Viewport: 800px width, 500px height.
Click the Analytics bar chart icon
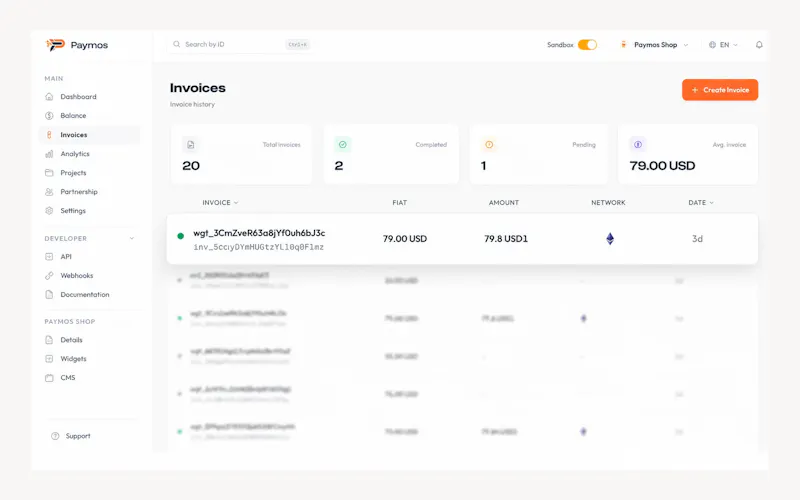pyautogui.click(x=49, y=154)
